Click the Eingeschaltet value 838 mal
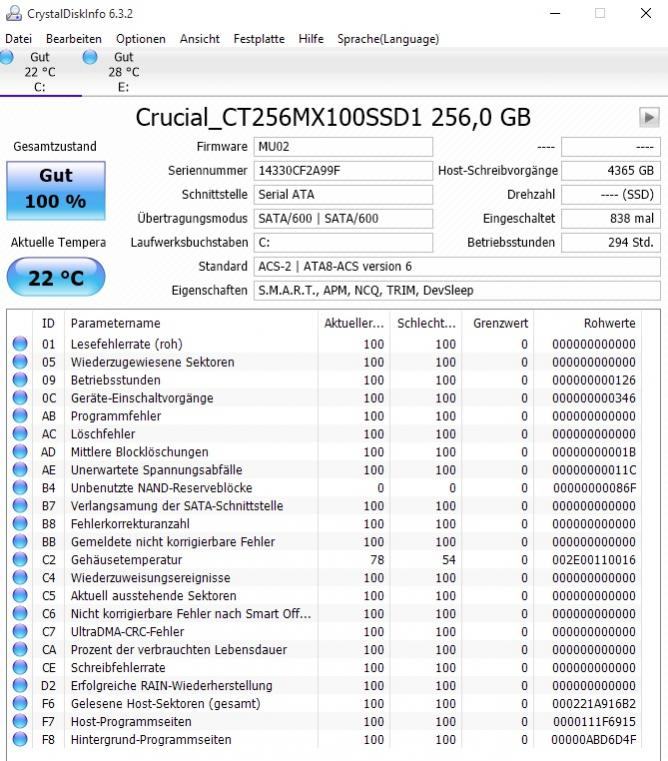668x761 pixels. 611,218
